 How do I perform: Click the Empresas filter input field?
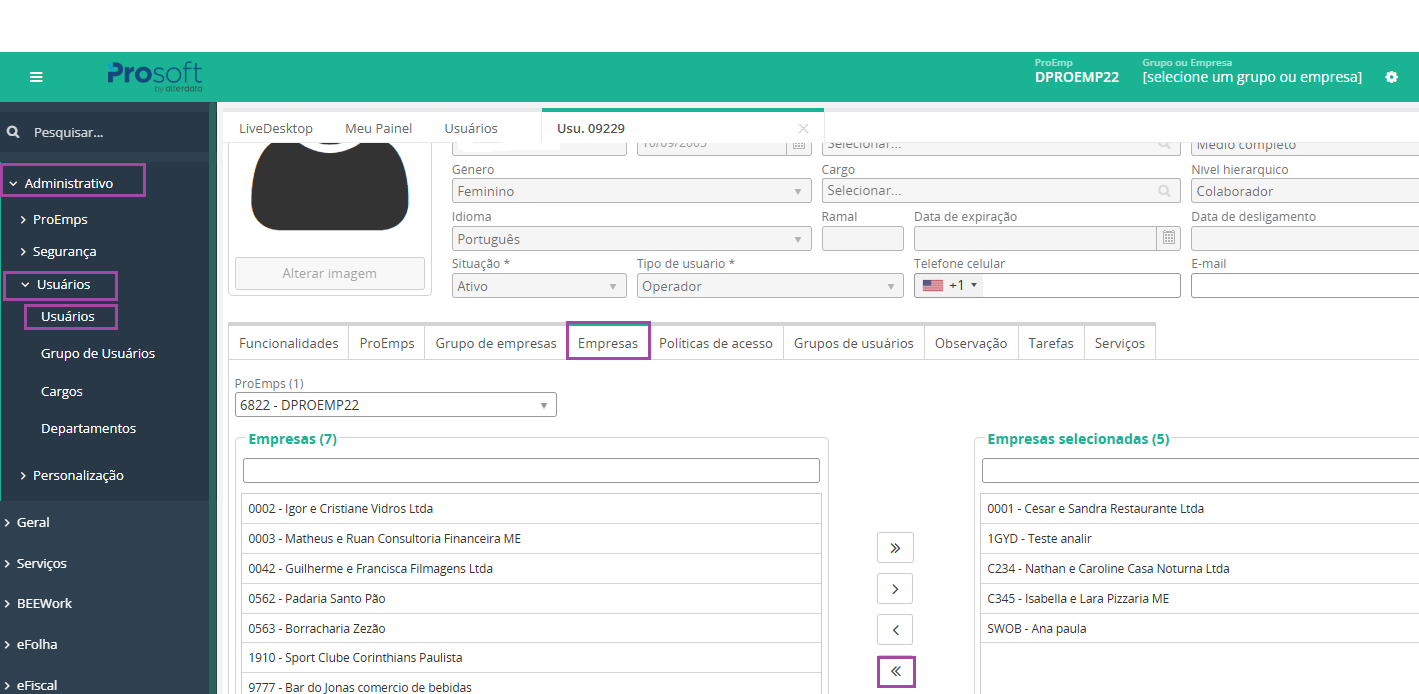click(x=531, y=471)
